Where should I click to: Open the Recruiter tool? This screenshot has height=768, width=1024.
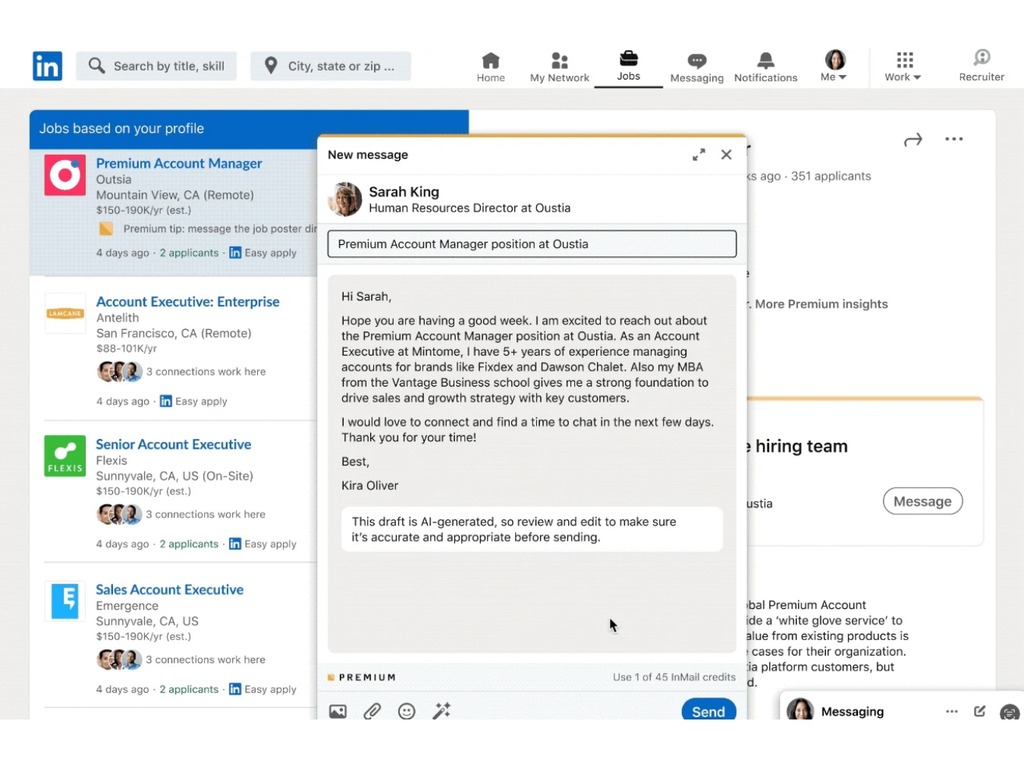(x=981, y=66)
